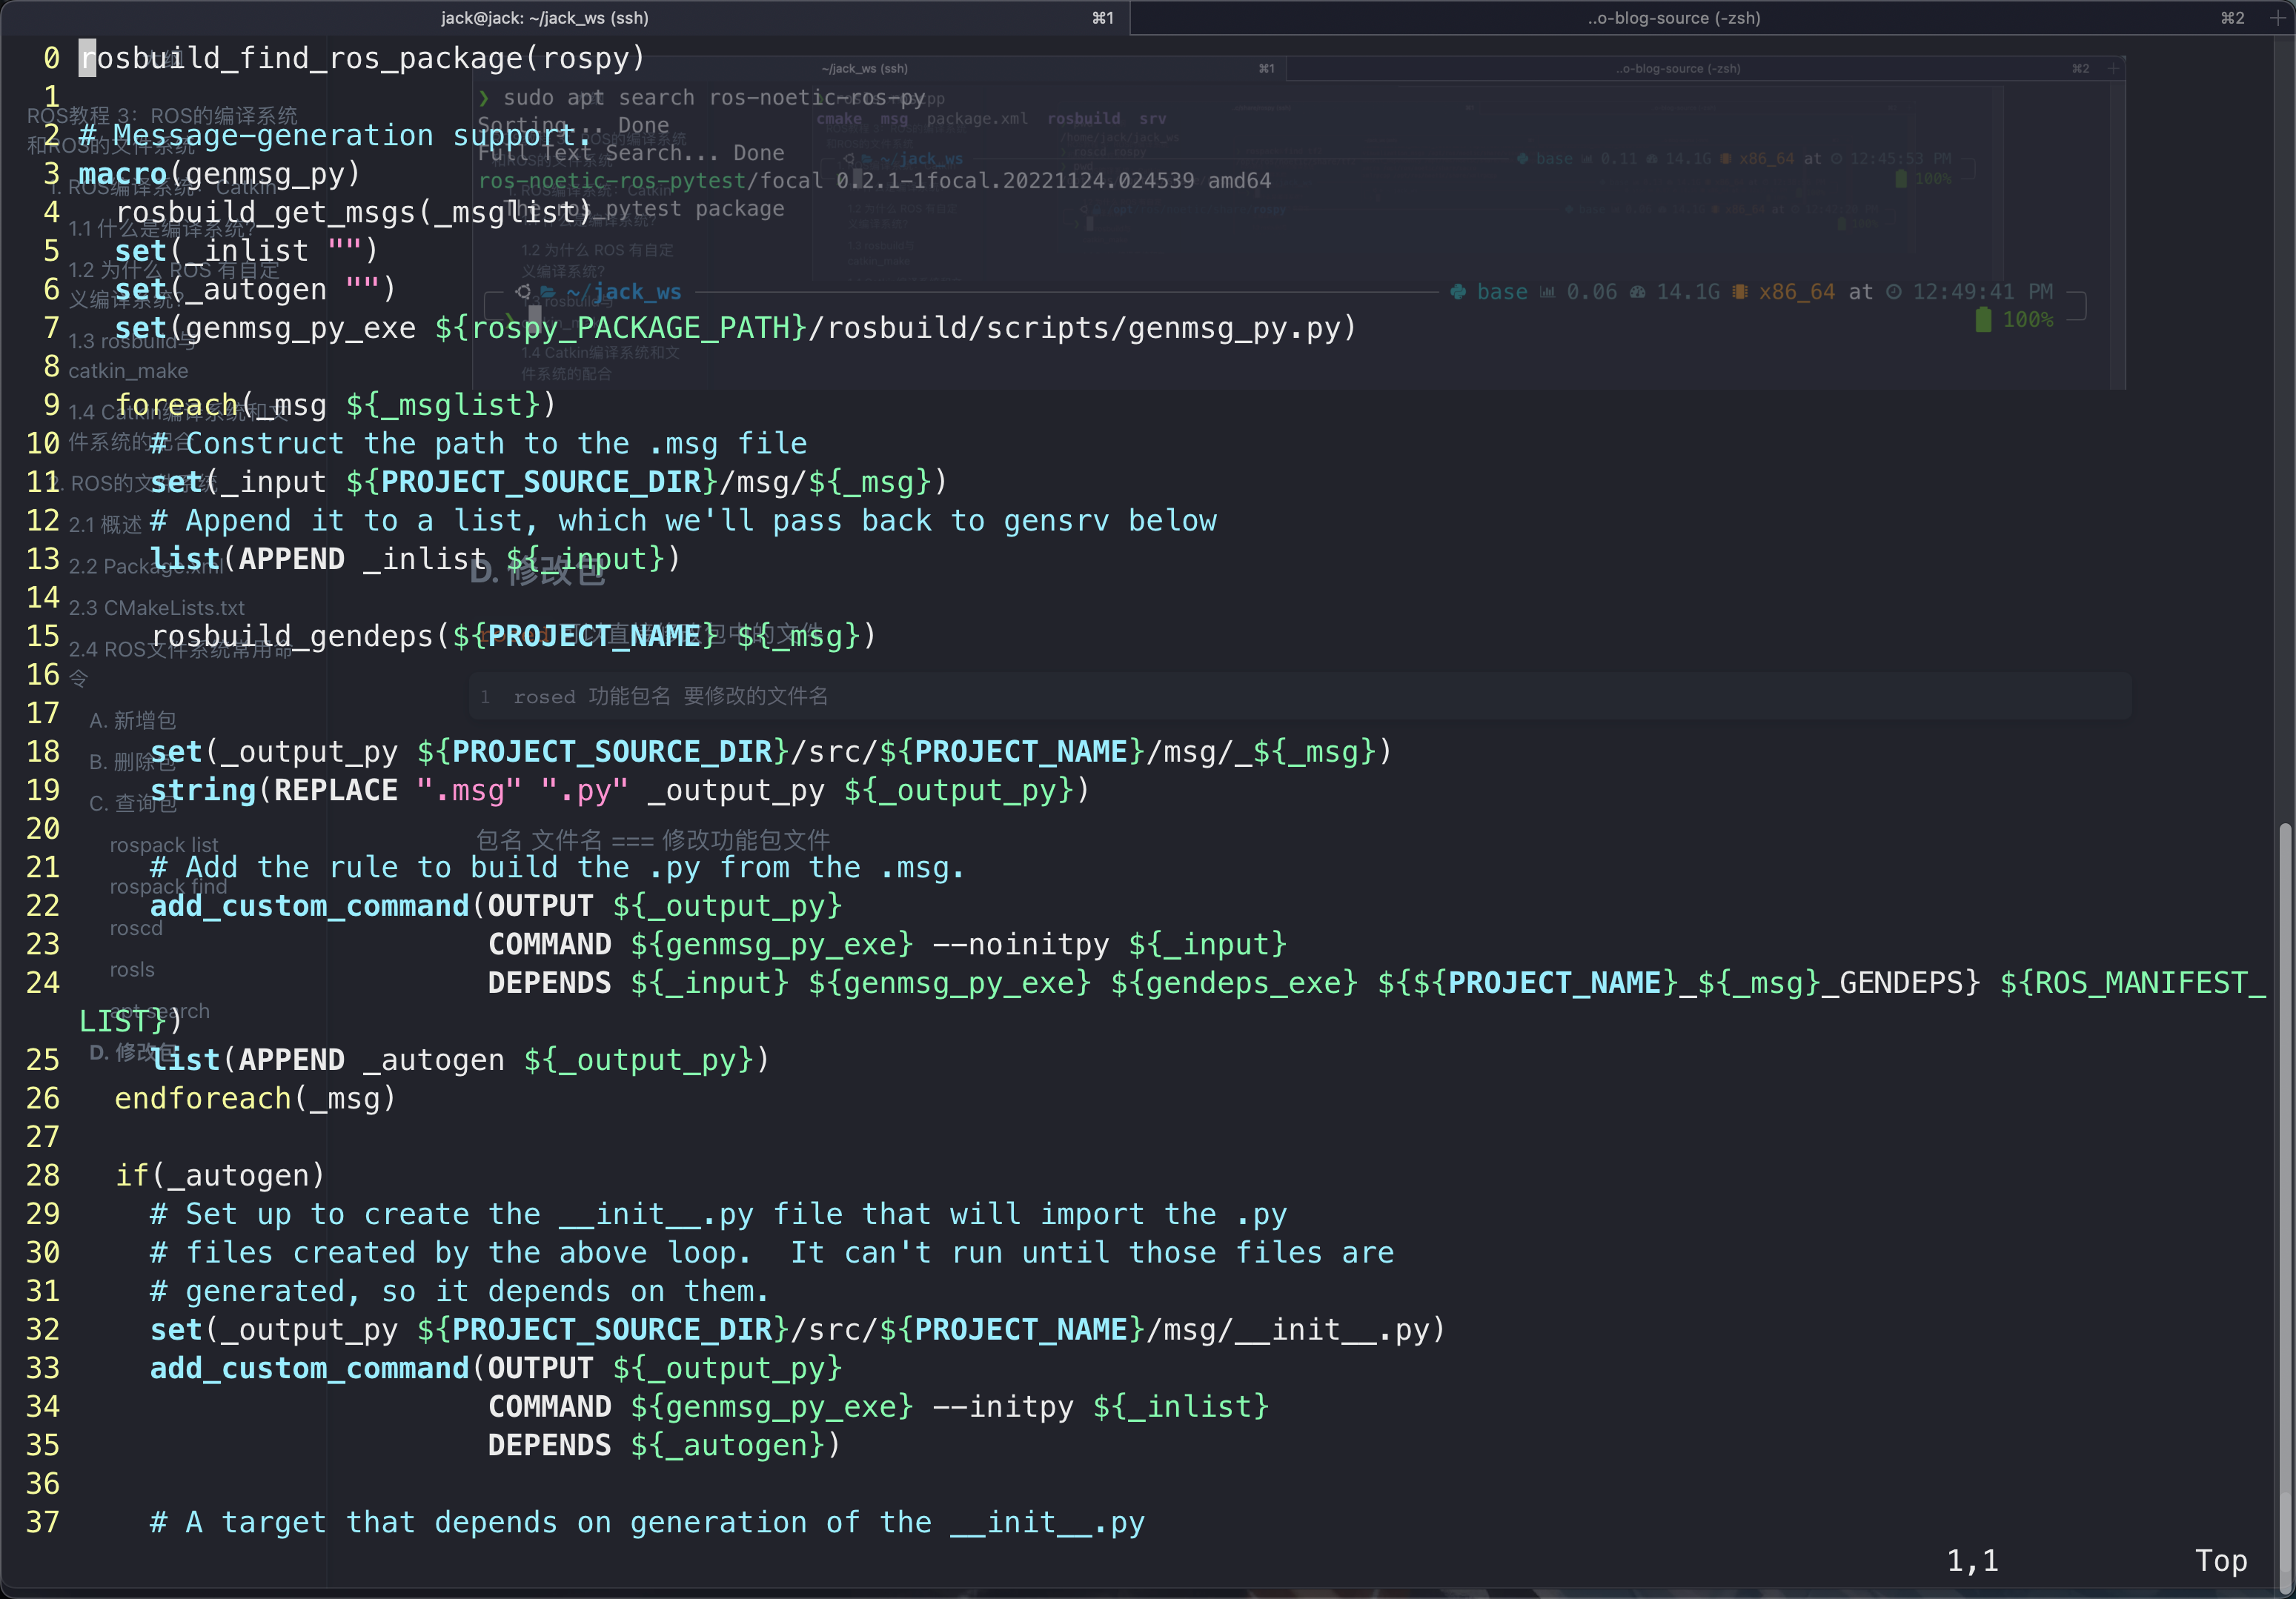Screen dimensions: 2296x1599
Task: Click '# A target that depends on generation' comment
Action: pos(647,1522)
